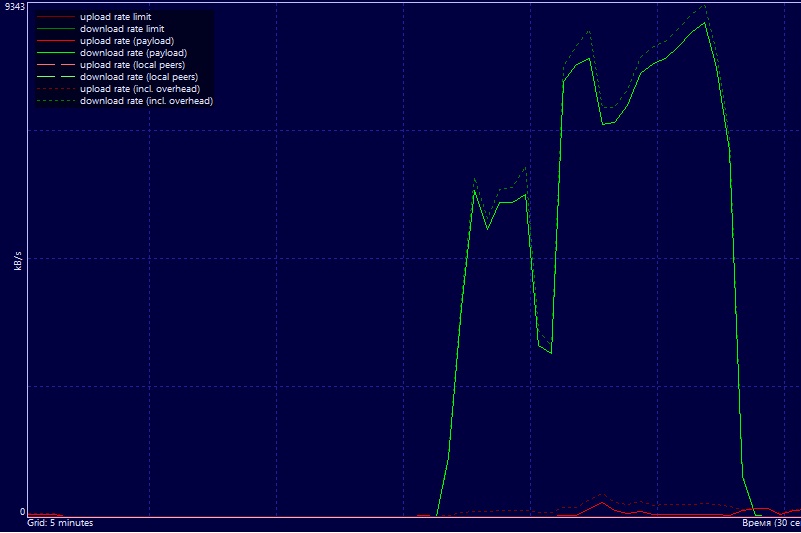Click the kB/s vertical axis label
The image size is (801, 533).
[18, 261]
